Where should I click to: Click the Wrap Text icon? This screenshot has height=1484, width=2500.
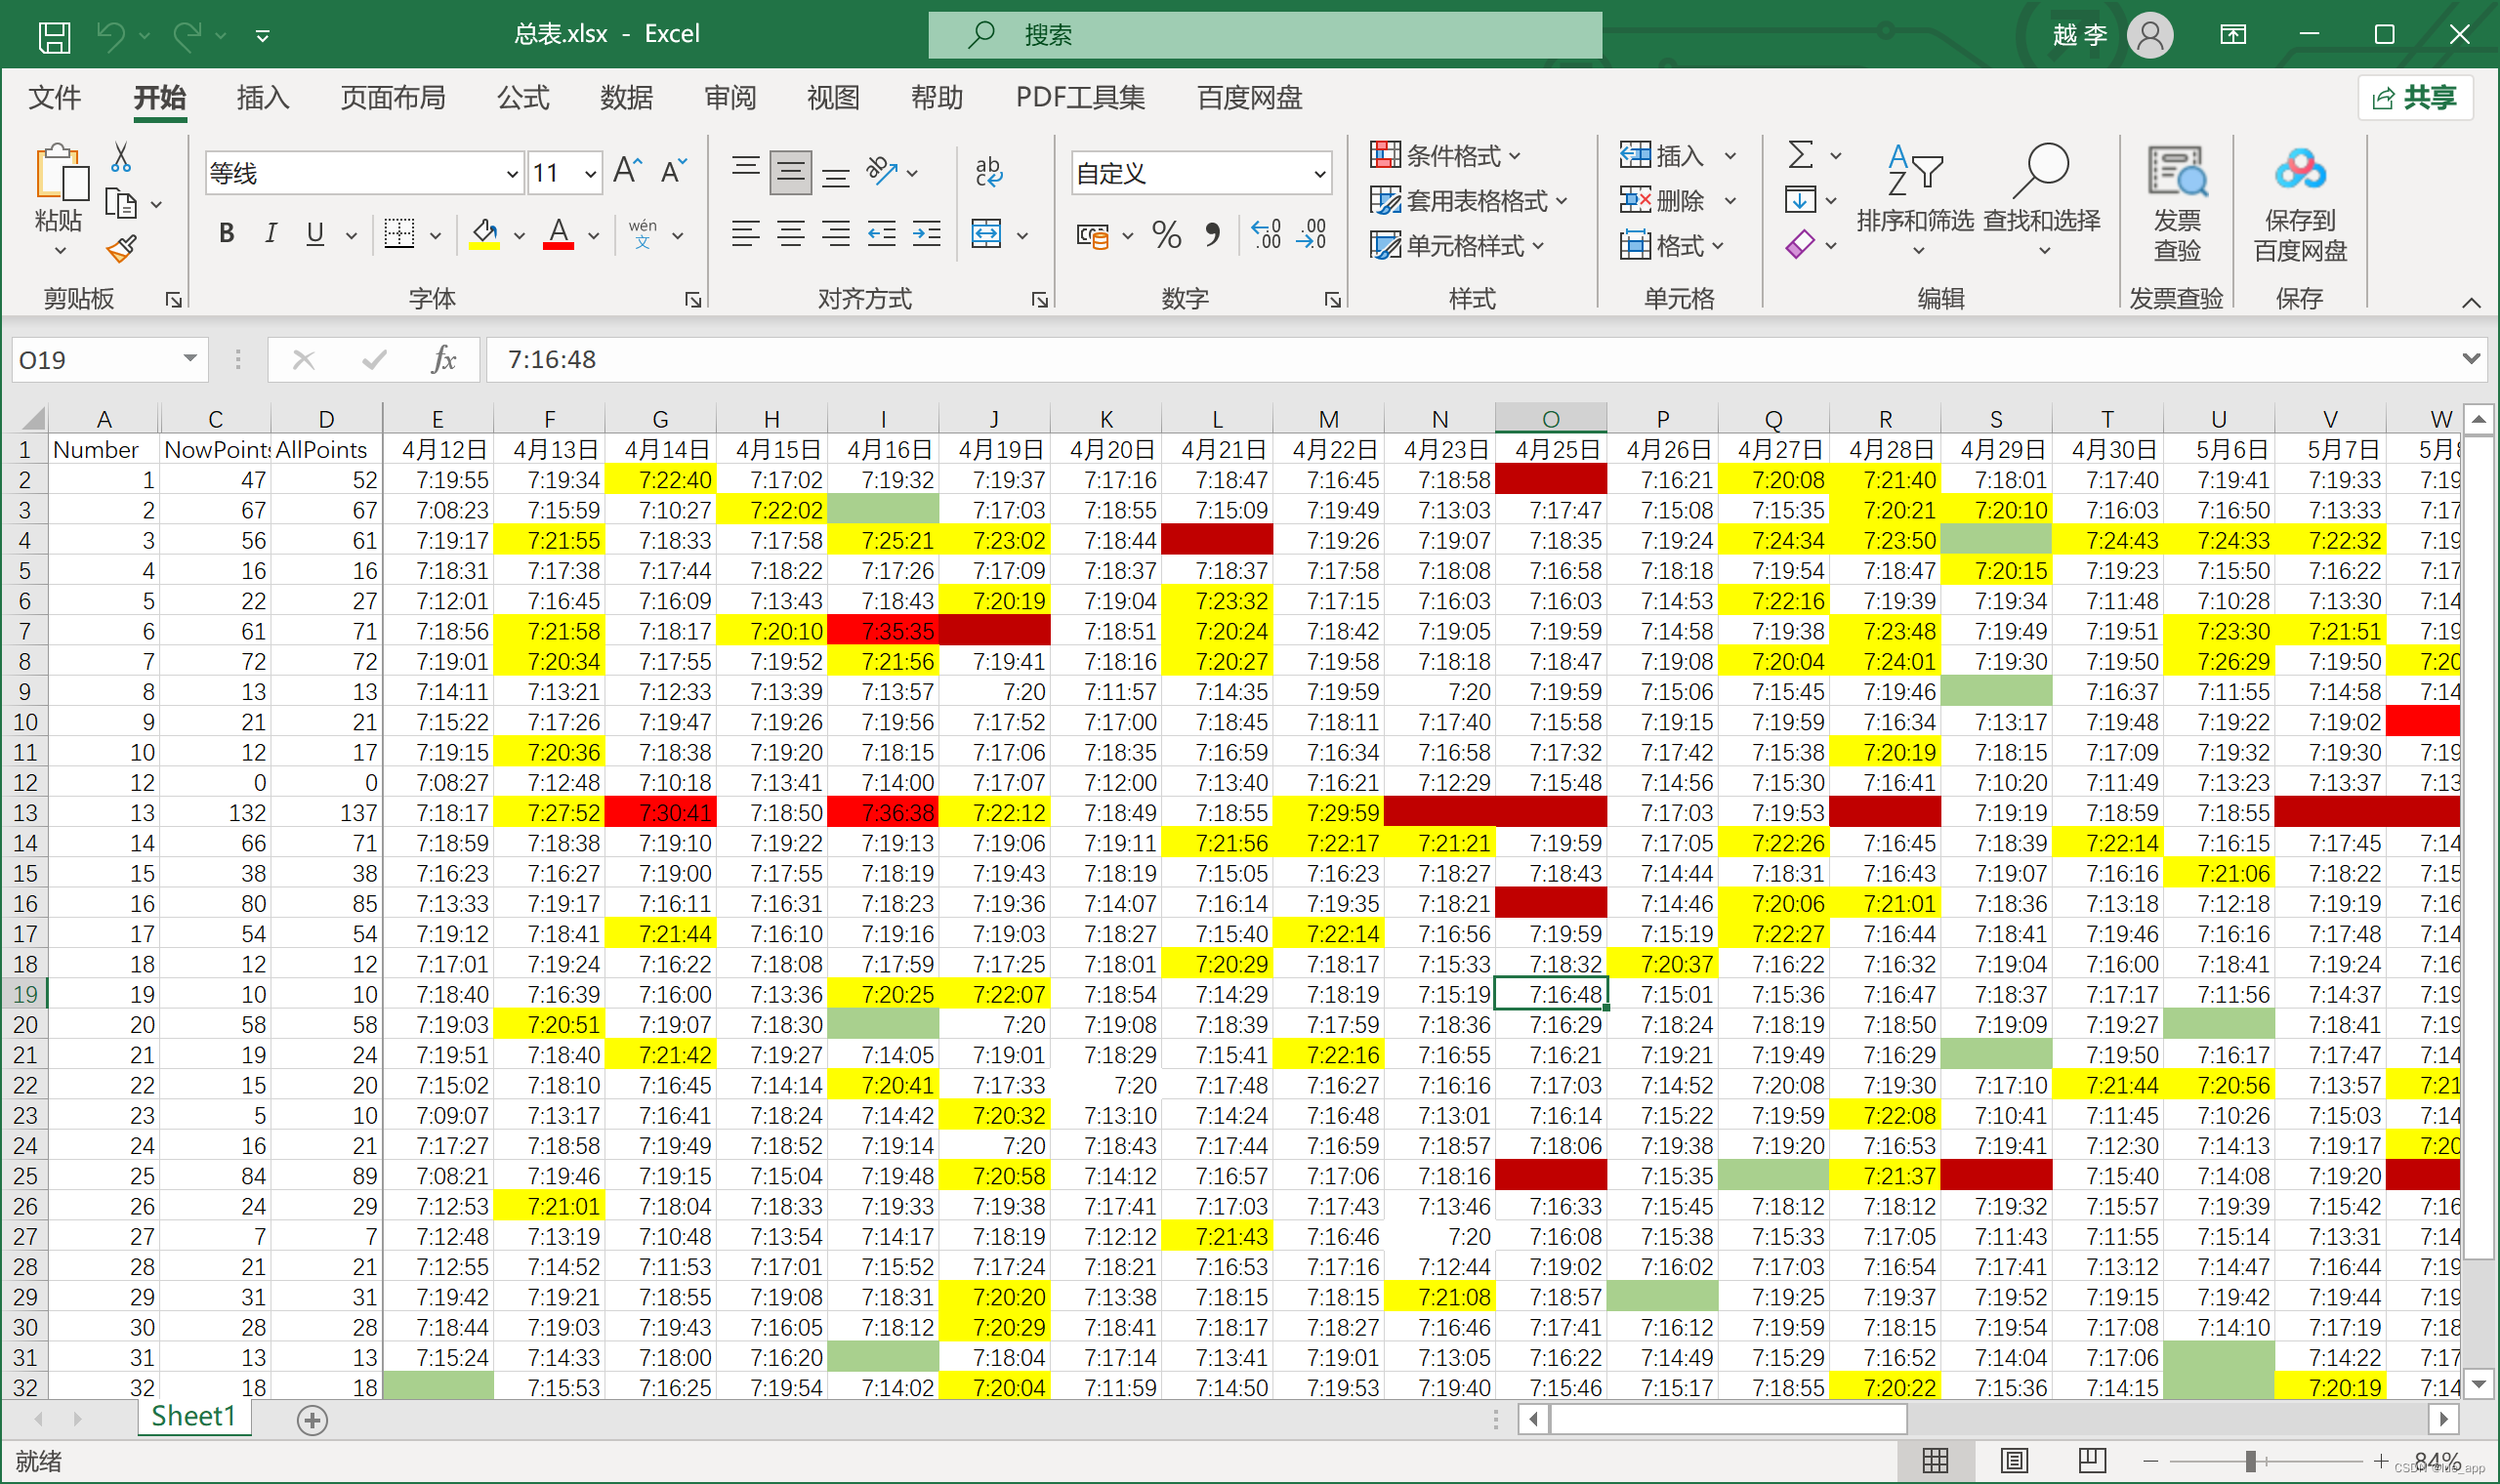point(988,172)
